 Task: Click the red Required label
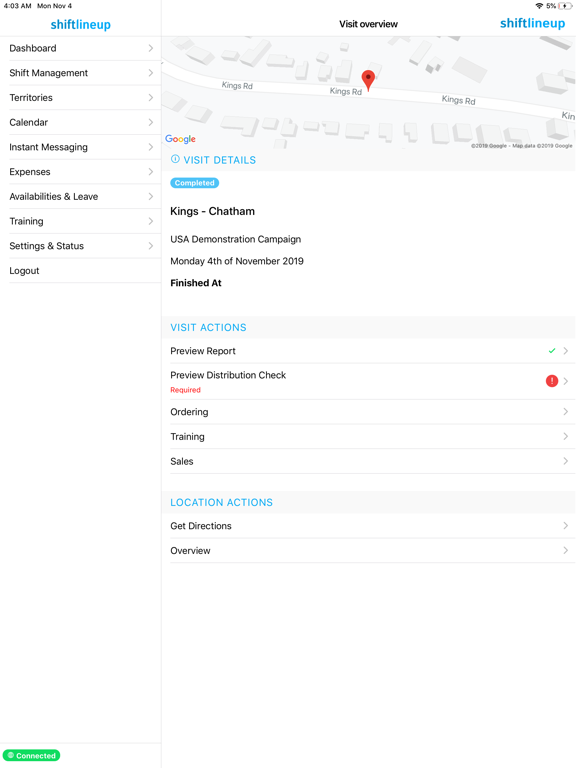[185, 390]
